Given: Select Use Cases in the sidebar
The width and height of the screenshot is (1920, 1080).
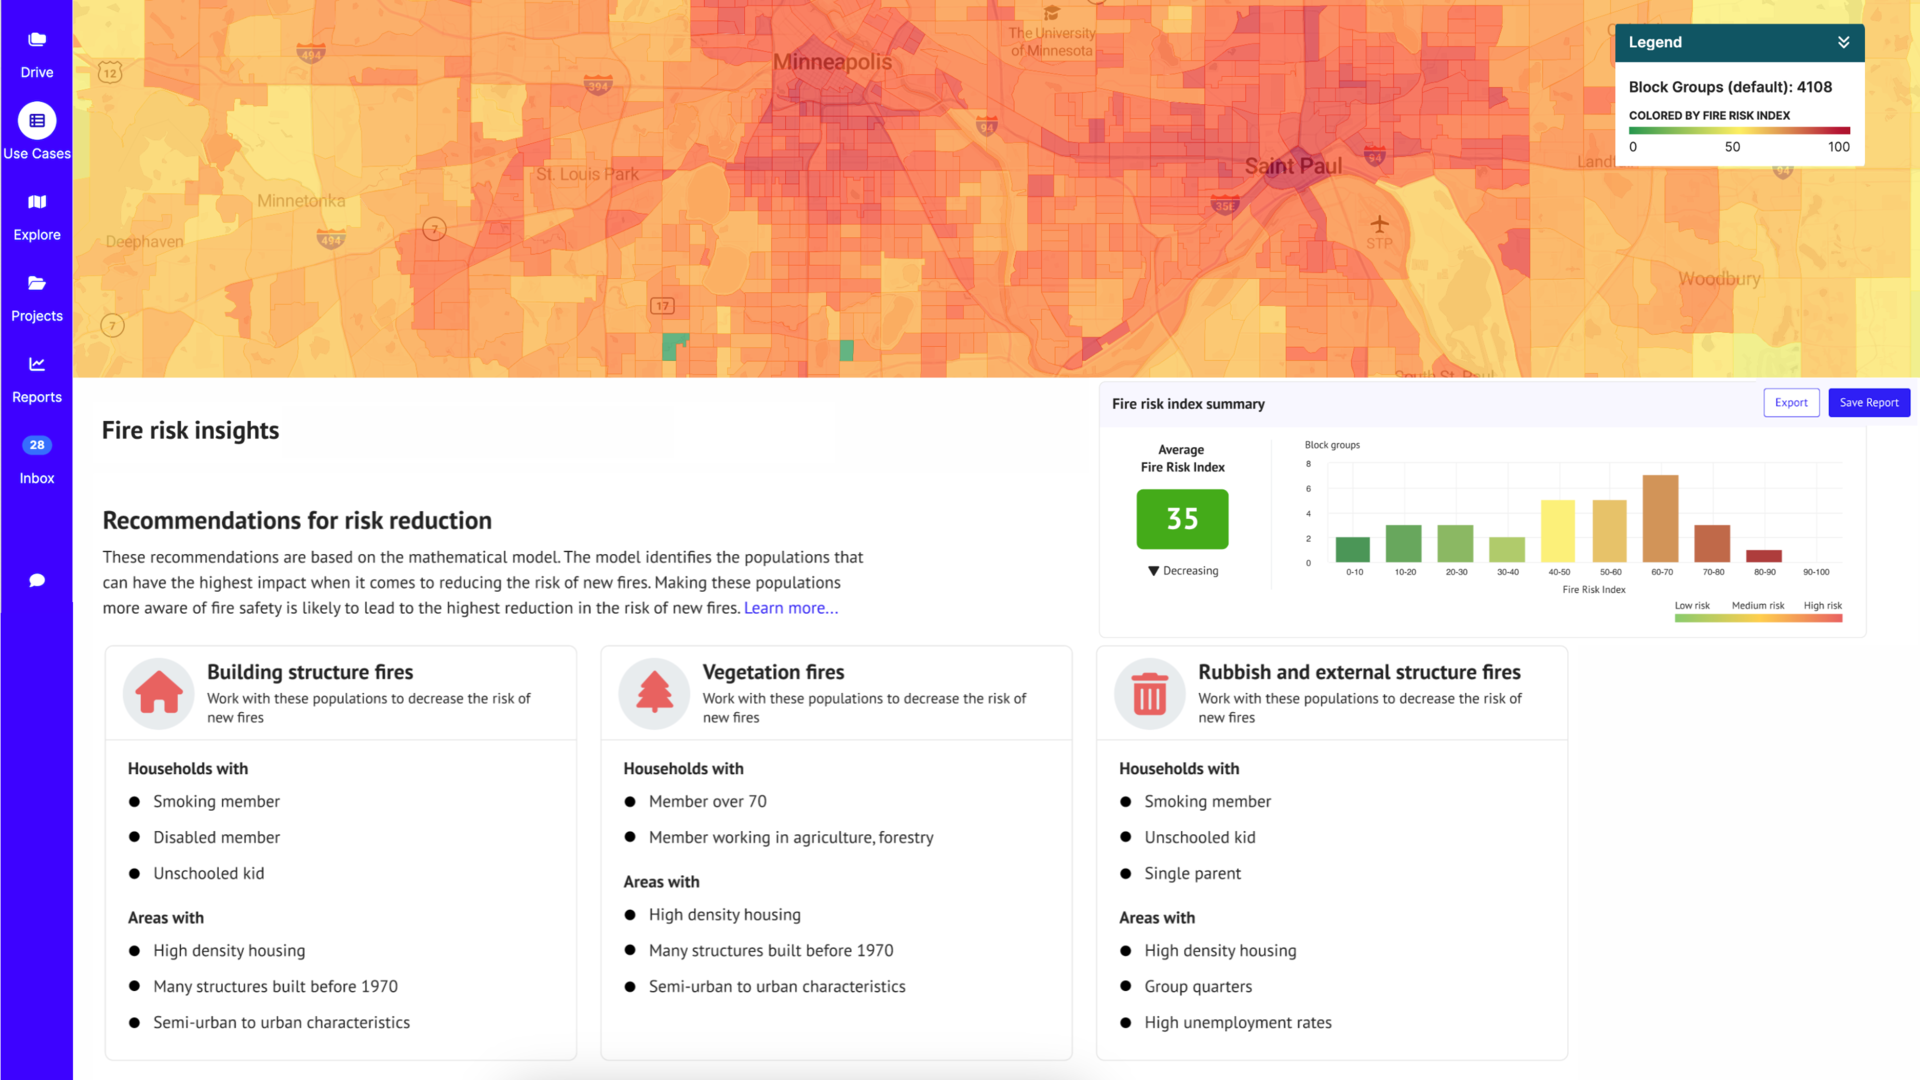Looking at the screenshot, I should (x=36, y=130).
